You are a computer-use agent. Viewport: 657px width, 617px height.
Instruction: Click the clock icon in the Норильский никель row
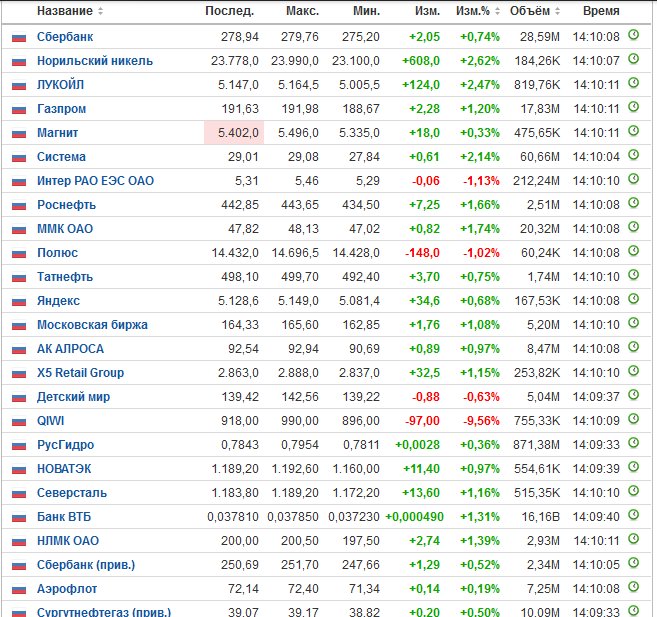(634, 59)
